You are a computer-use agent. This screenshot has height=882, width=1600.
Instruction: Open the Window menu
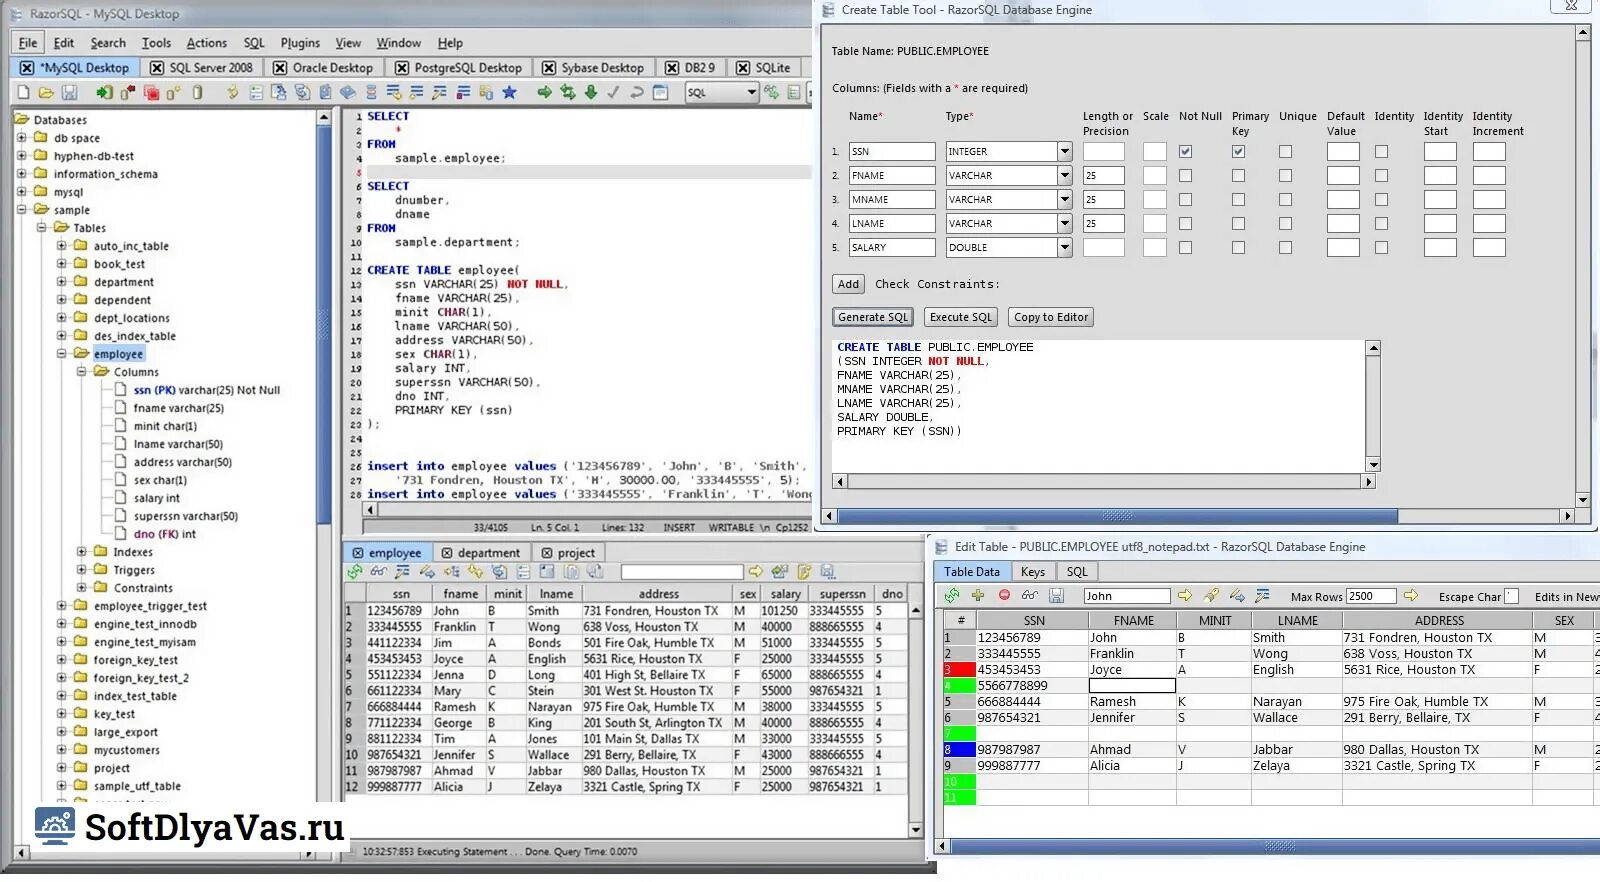point(398,43)
